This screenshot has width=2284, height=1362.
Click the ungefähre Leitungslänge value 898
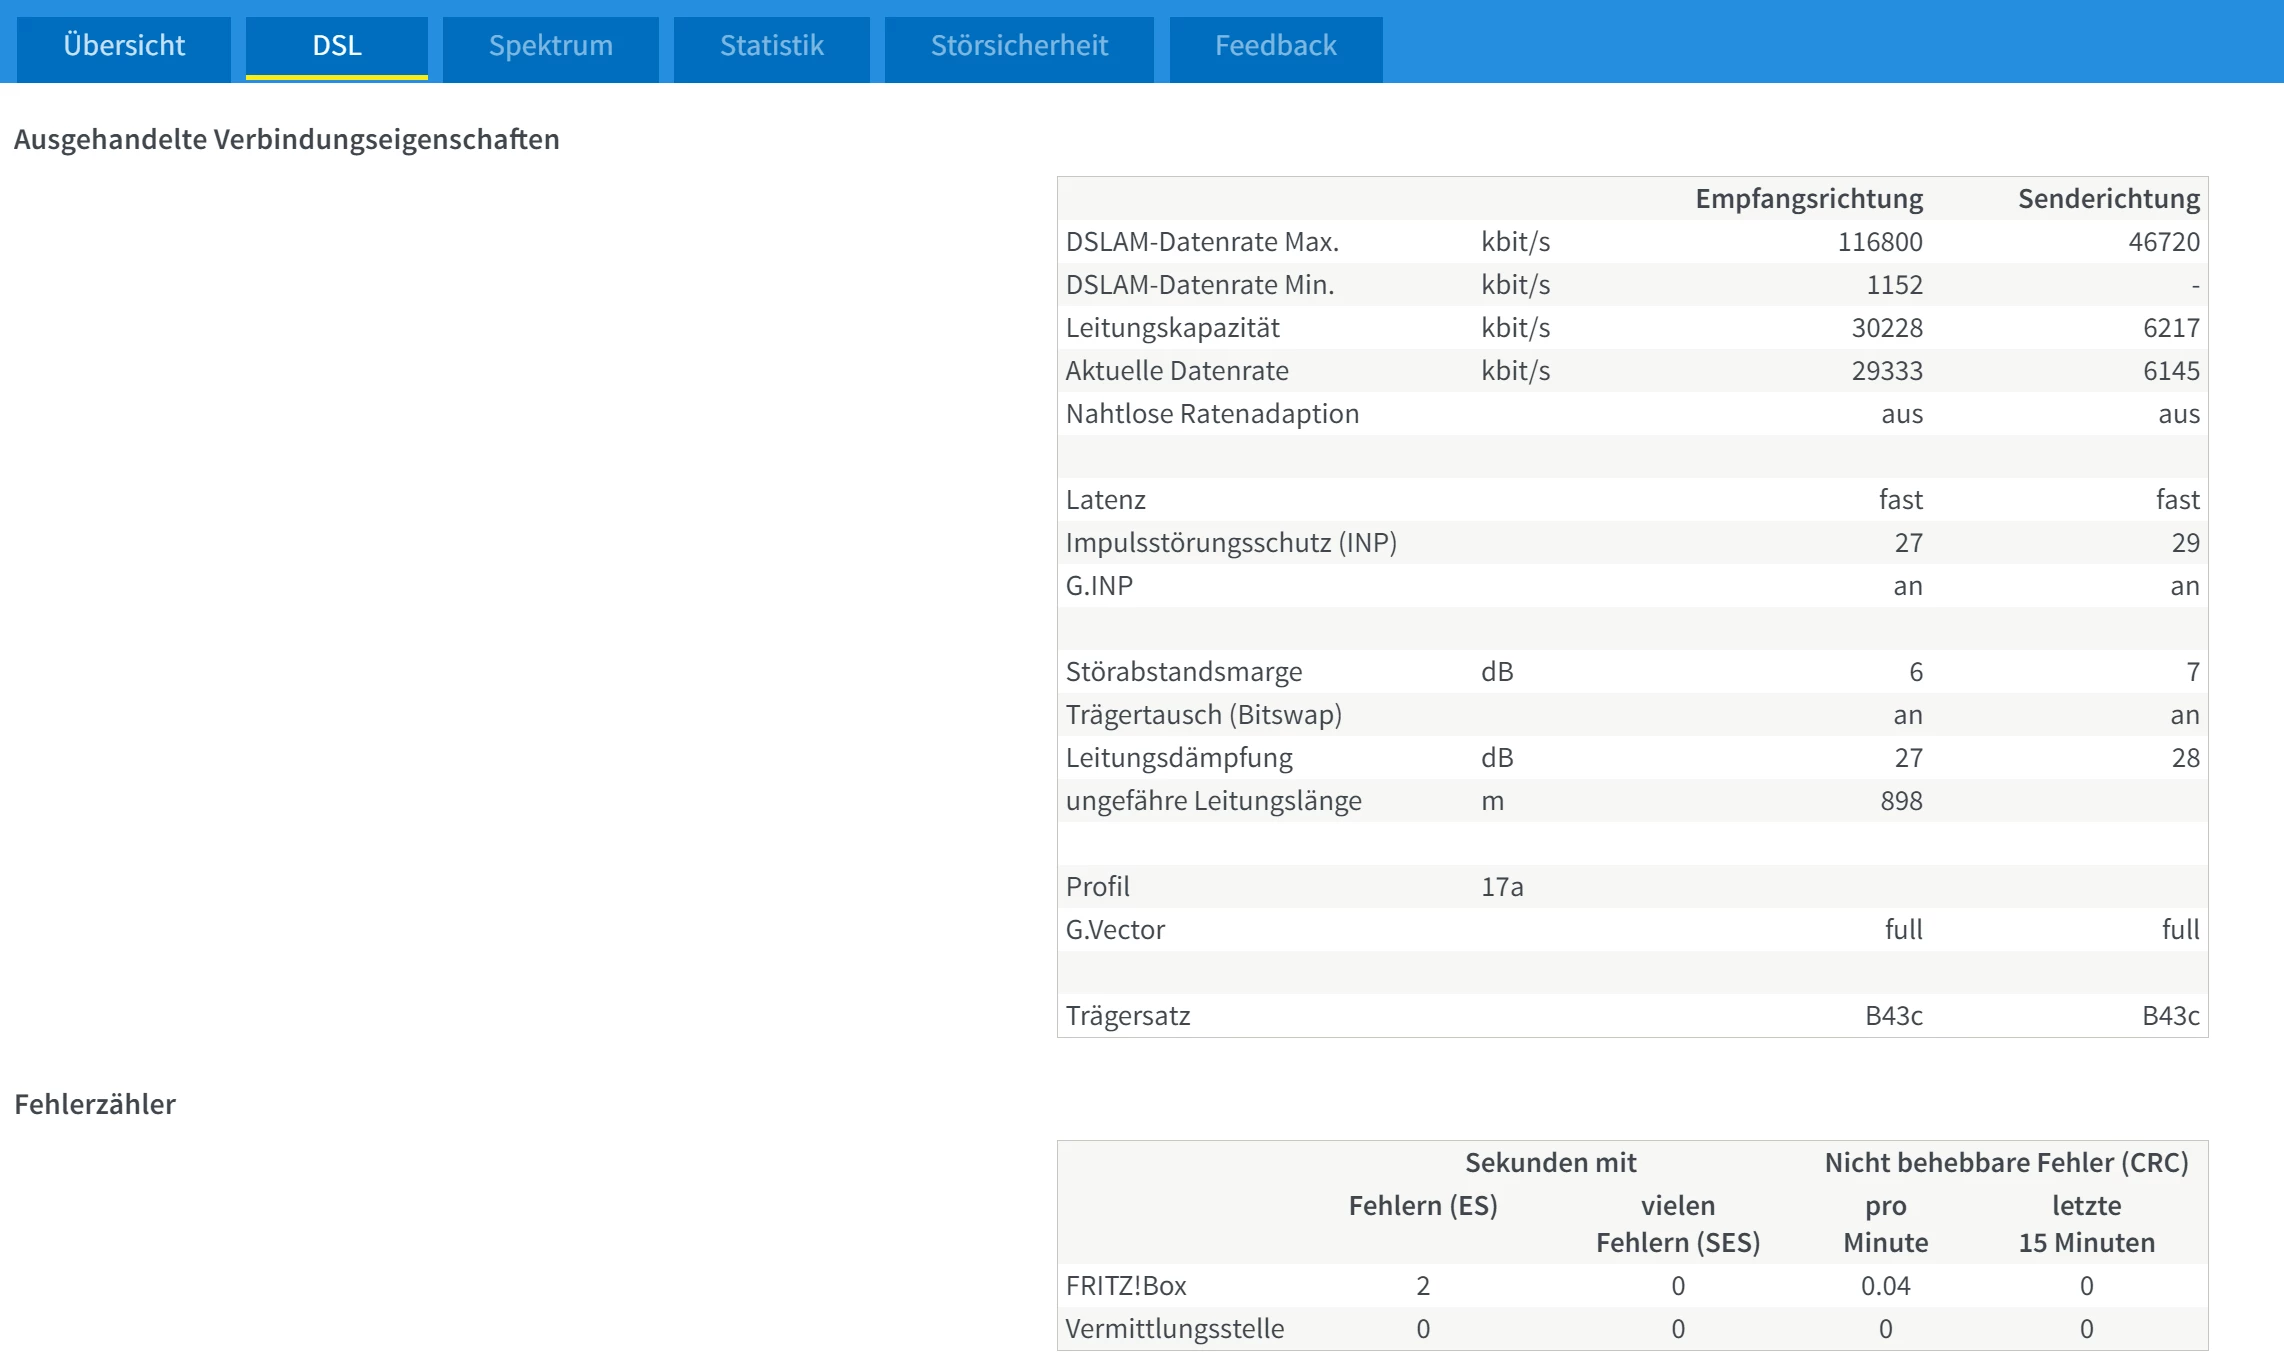click(x=1900, y=801)
